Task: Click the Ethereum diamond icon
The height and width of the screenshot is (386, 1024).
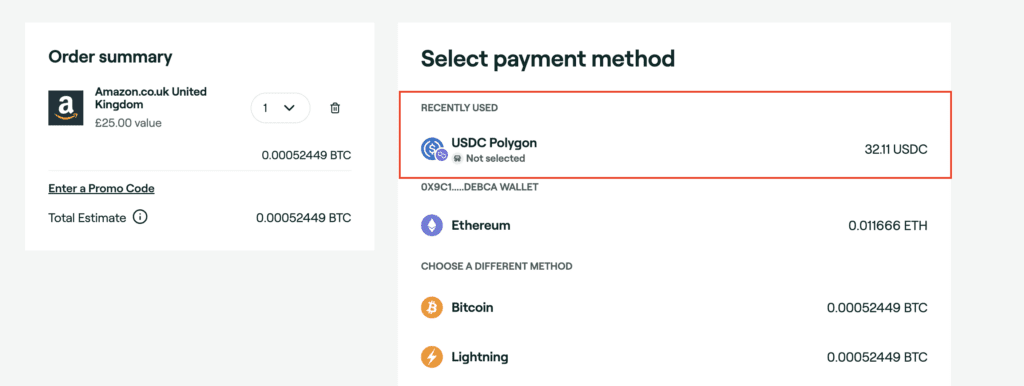Action: [432, 226]
